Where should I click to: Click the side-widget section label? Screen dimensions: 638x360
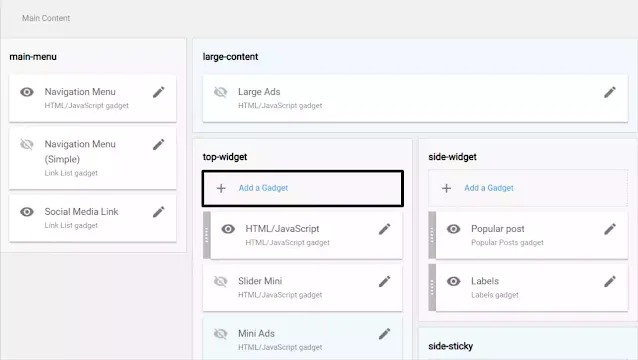coord(452,157)
